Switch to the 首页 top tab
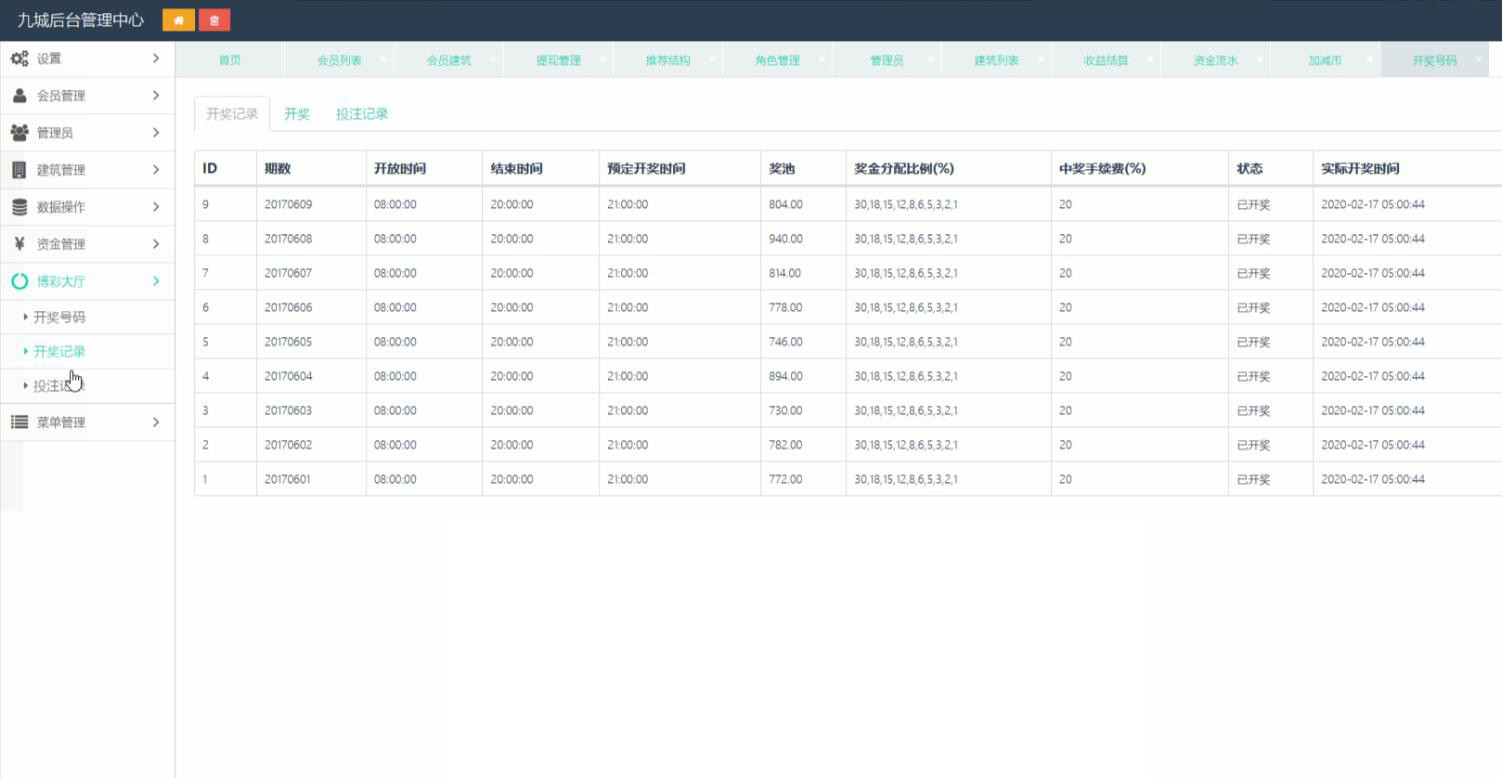The image size is (1502, 778). 230,60
